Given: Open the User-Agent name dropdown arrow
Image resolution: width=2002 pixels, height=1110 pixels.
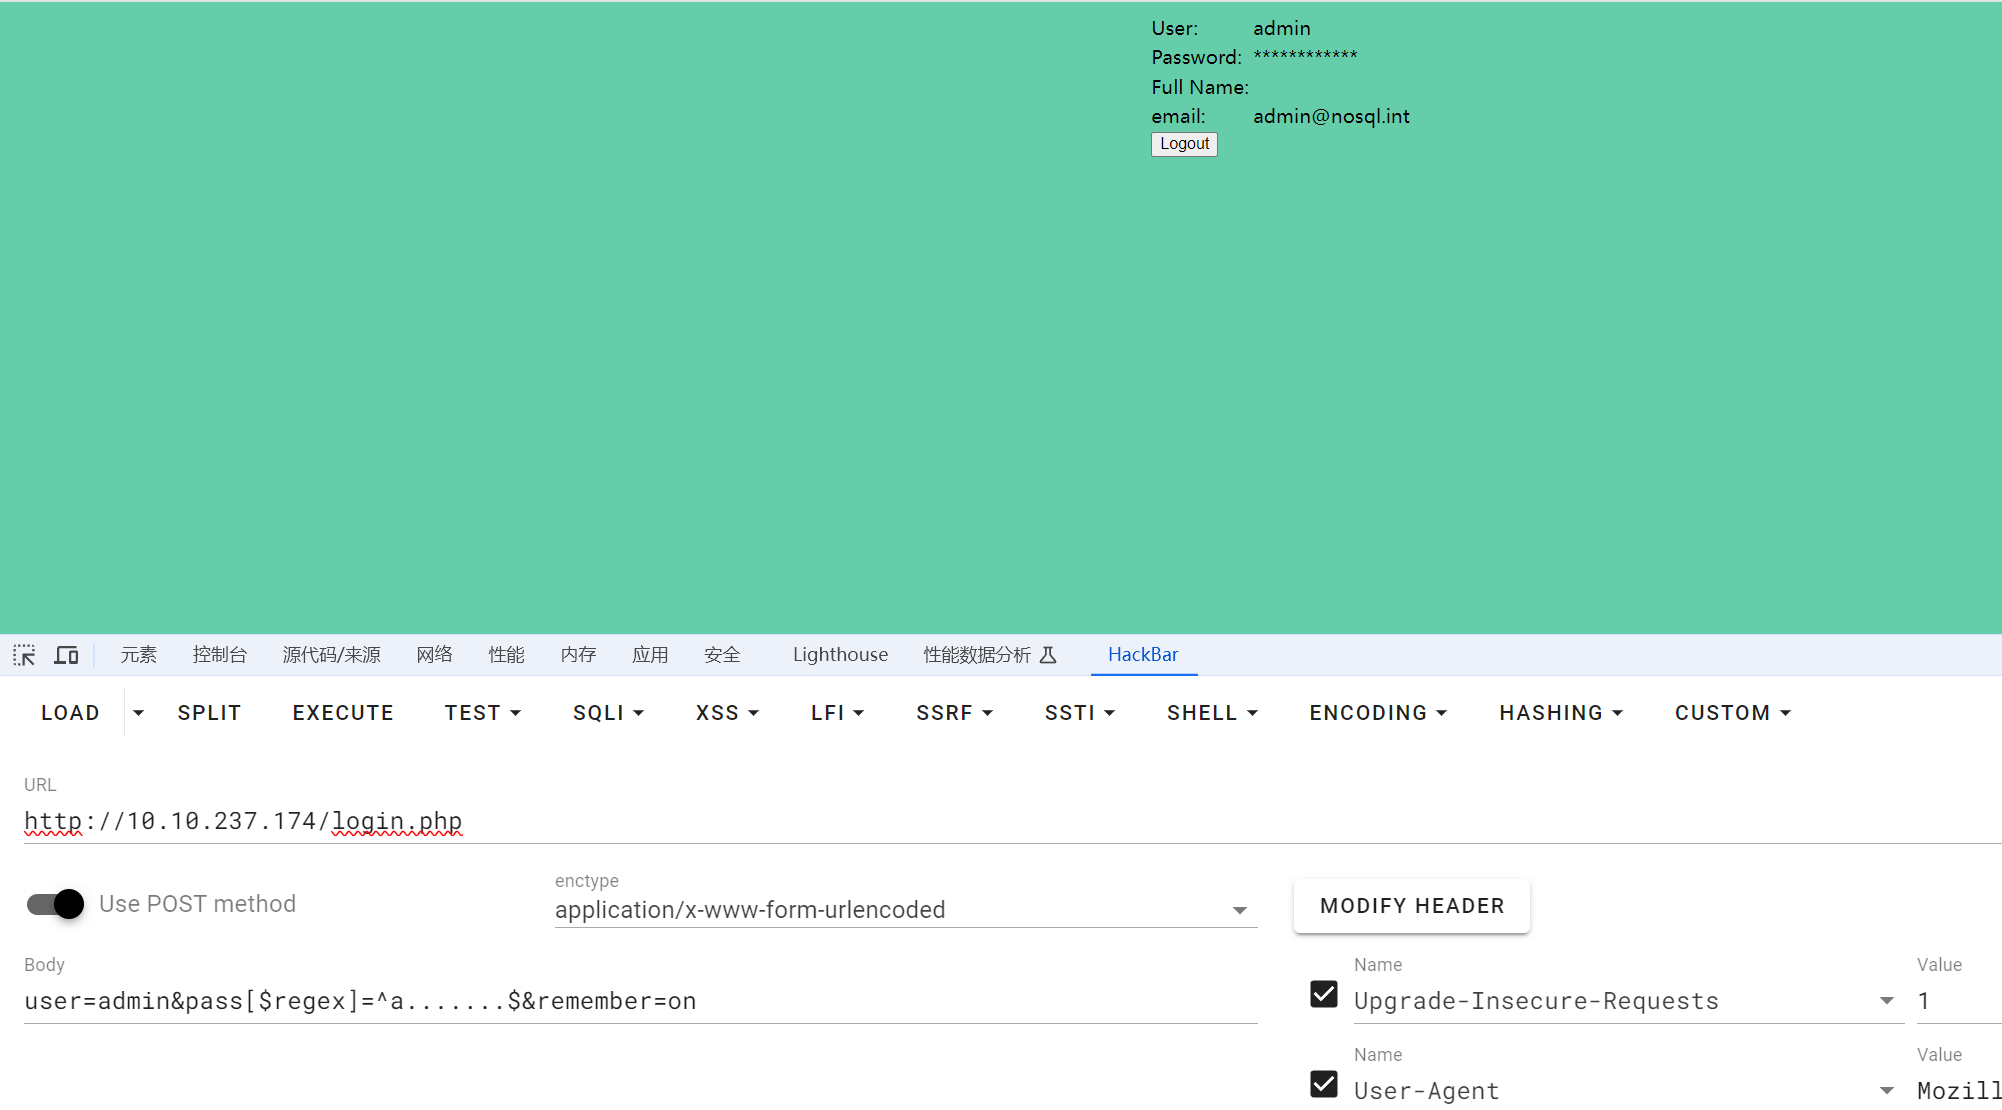Looking at the screenshot, I should tap(1886, 1091).
